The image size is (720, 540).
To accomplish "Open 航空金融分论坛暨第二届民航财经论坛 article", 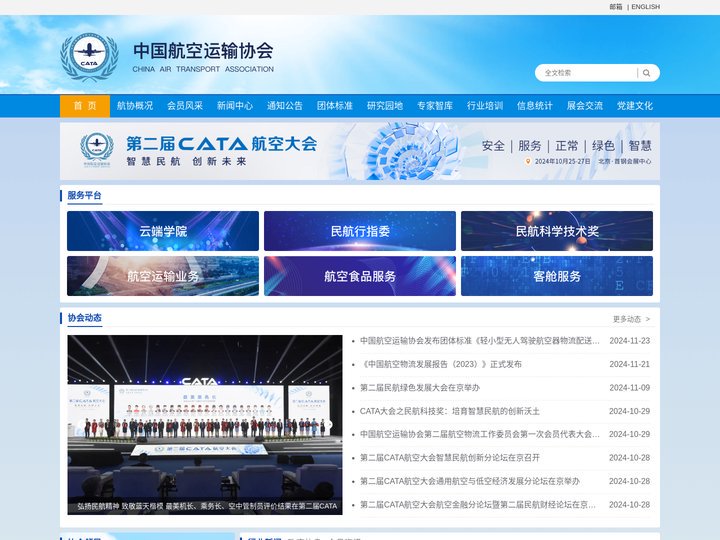I will (x=478, y=505).
